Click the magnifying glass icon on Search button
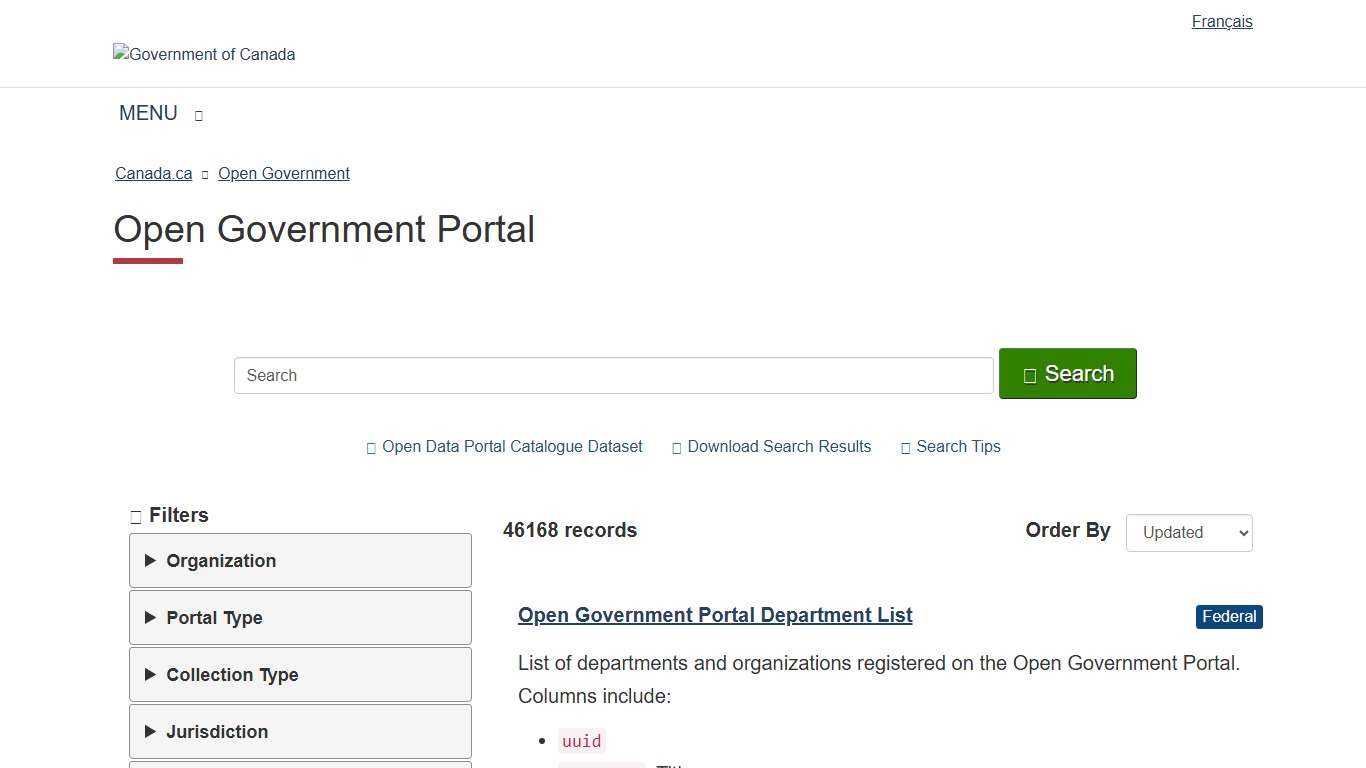Viewport: 1366px width, 768px height. 1029,375
